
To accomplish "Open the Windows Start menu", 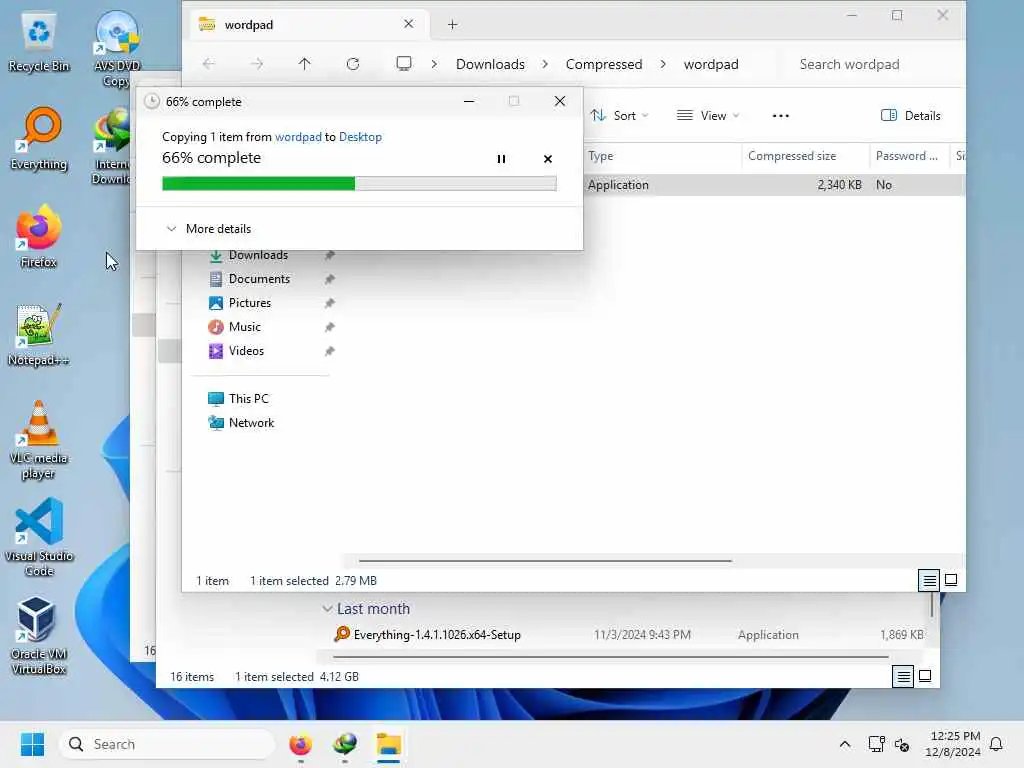I will point(32,744).
